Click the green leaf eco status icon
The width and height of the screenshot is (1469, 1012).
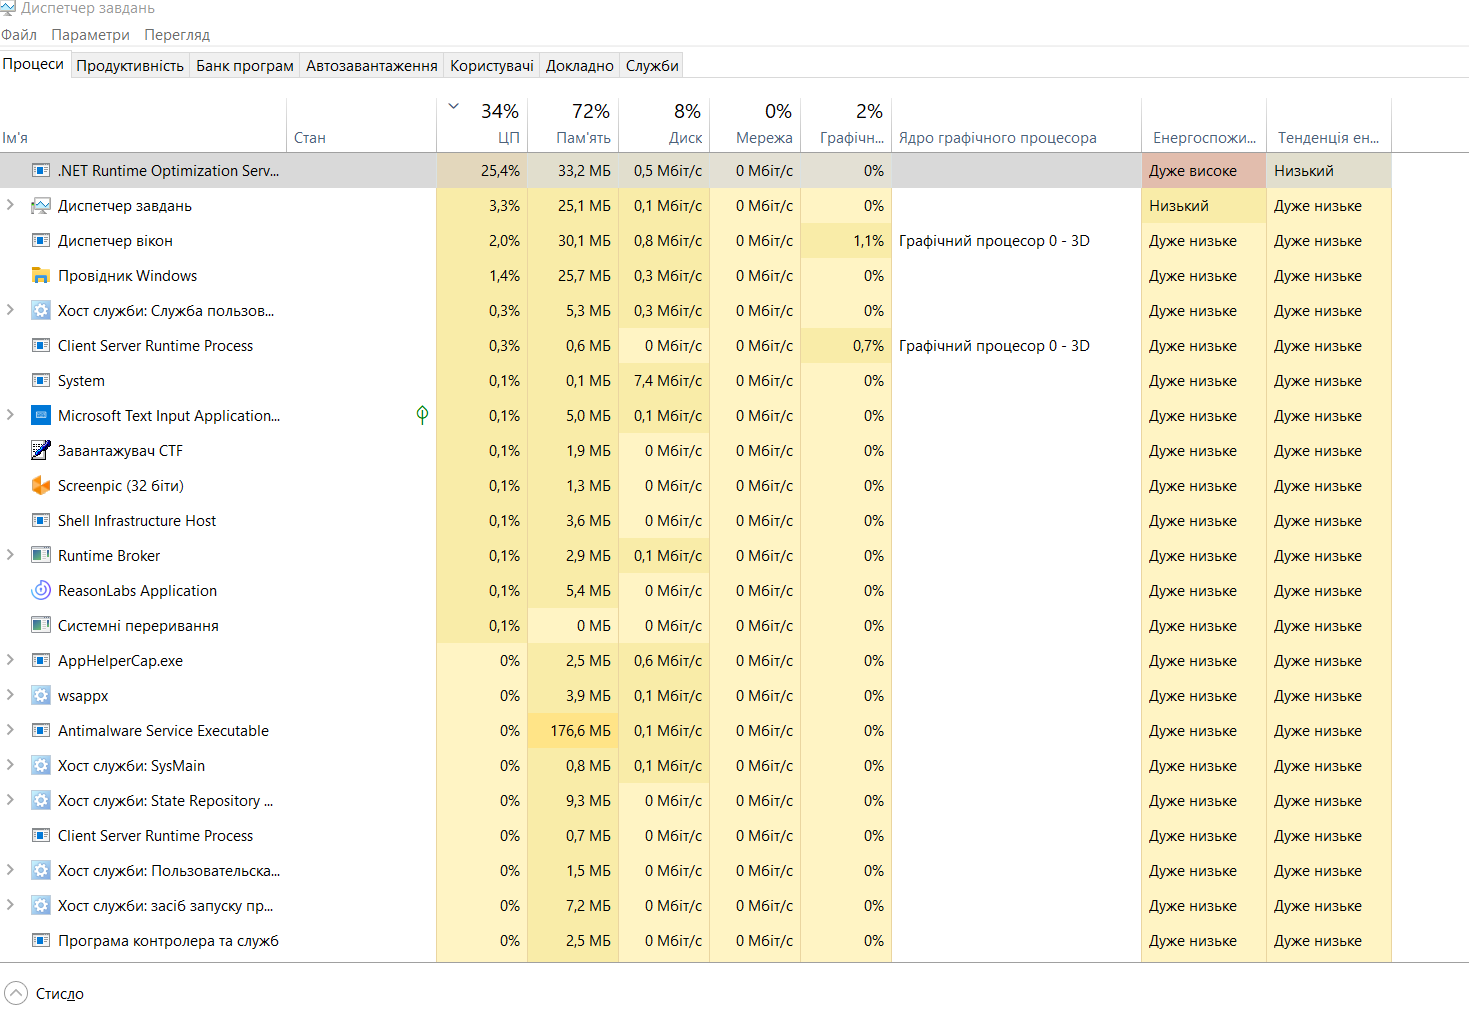[x=422, y=415]
